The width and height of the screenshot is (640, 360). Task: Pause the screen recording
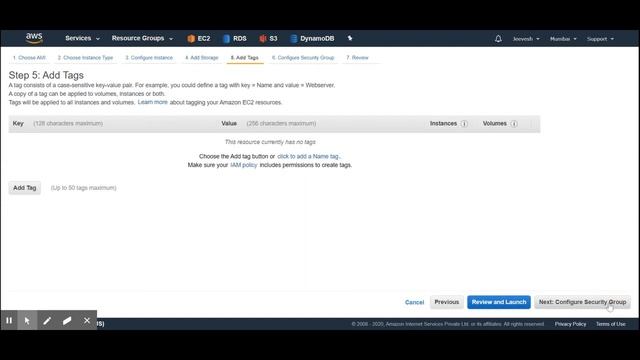coord(9,320)
